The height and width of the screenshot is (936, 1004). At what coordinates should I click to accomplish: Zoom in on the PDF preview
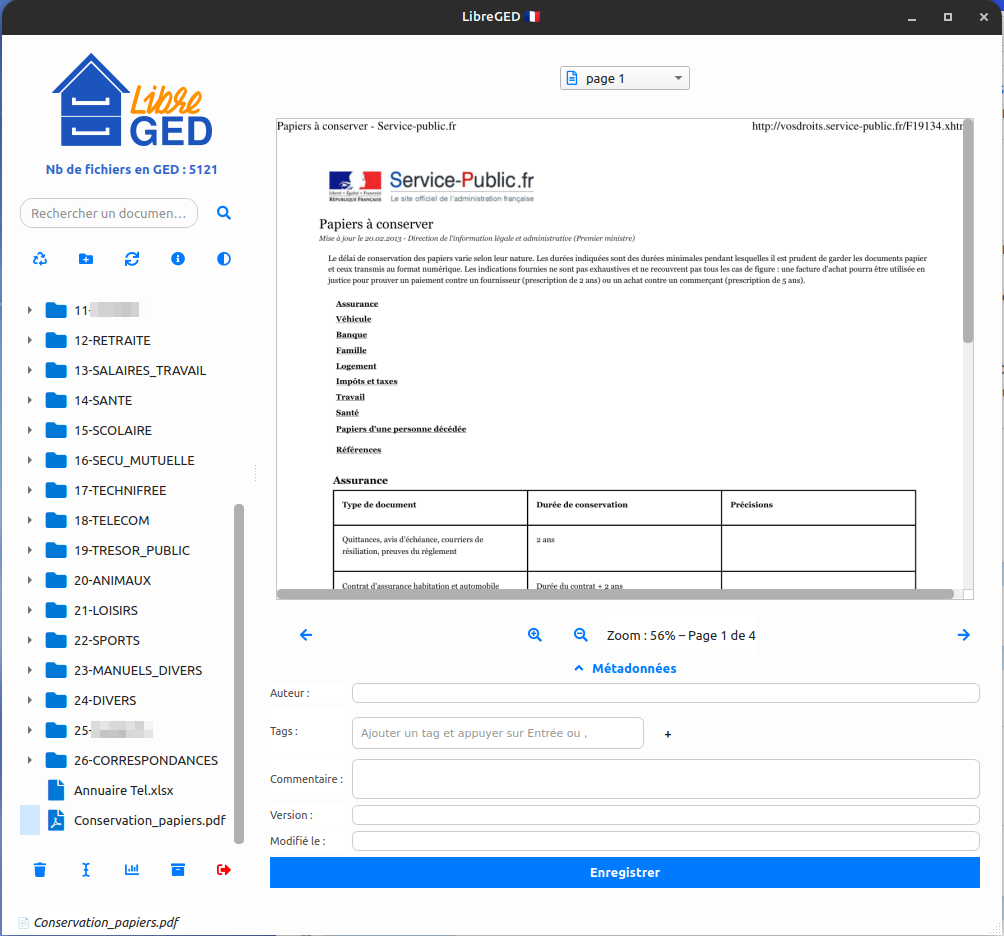(535, 635)
